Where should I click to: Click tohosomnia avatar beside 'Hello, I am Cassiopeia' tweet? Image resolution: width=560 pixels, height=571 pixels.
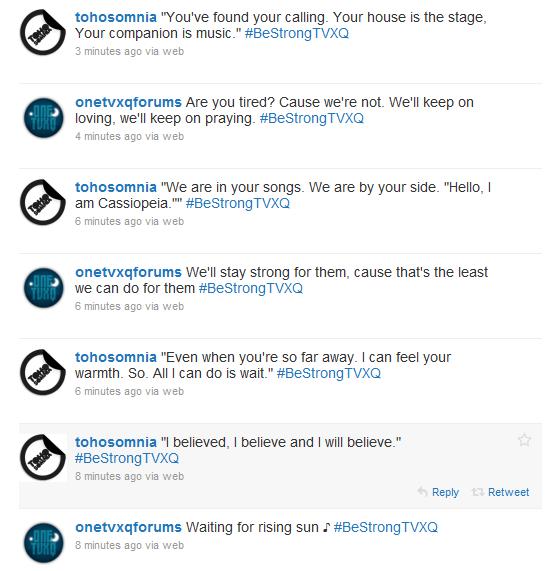43,202
